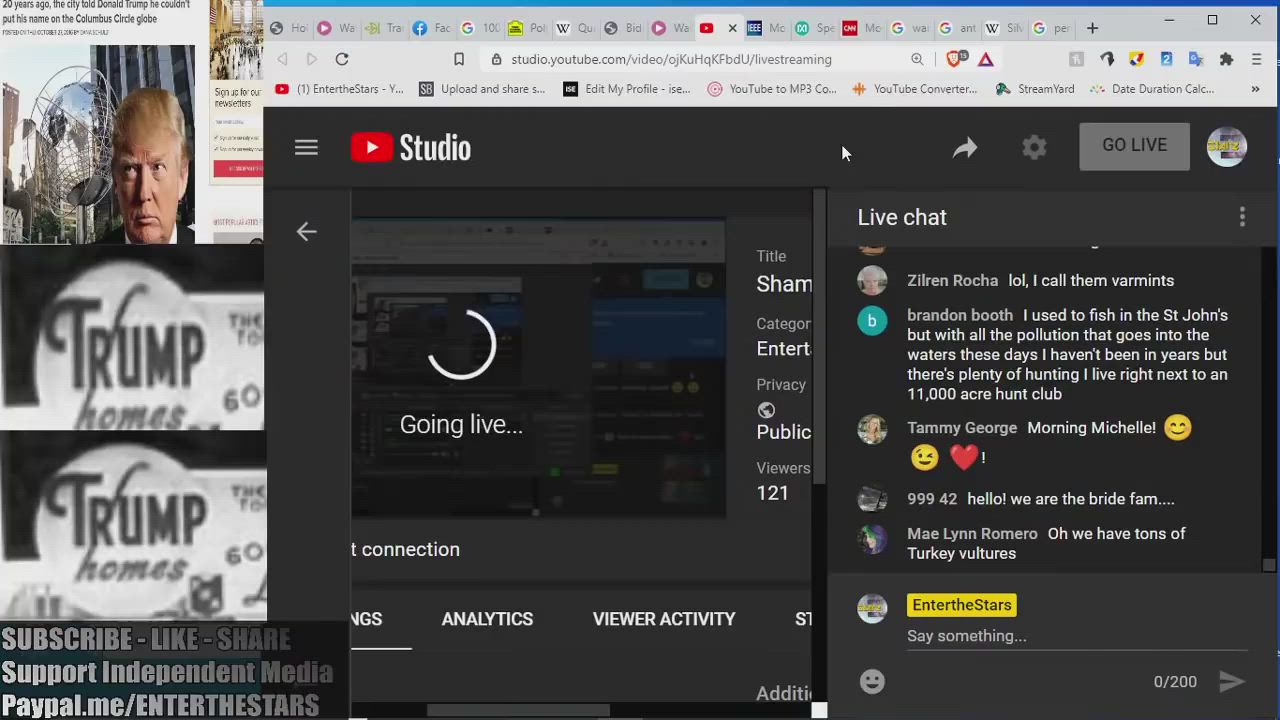The height and width of the screenshot is (720, 1280).
Task: Click the YouTube Studio logo
Action: coord(410,148)
